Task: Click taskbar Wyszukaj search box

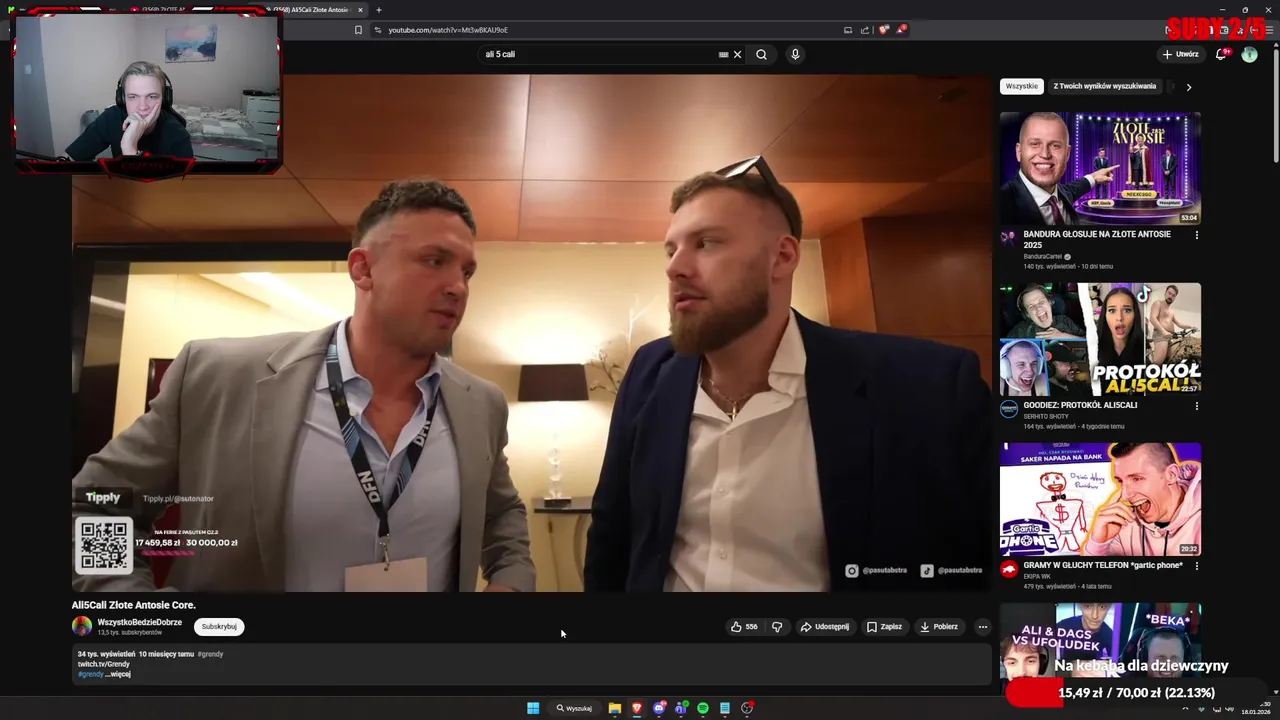Action: tap(574, 708)
